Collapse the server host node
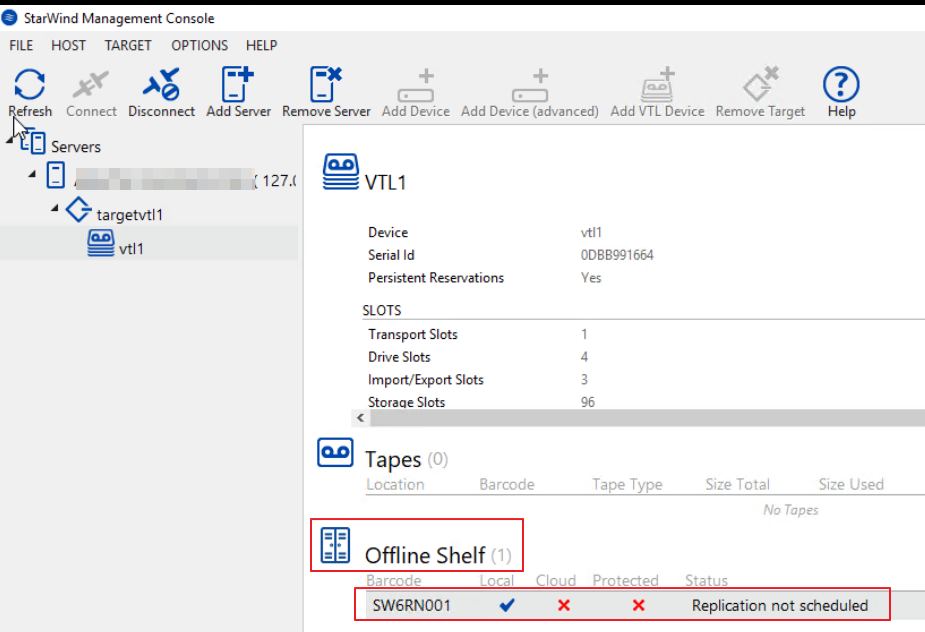This screenshot has height=632, width=925. (x=32, y=173)
